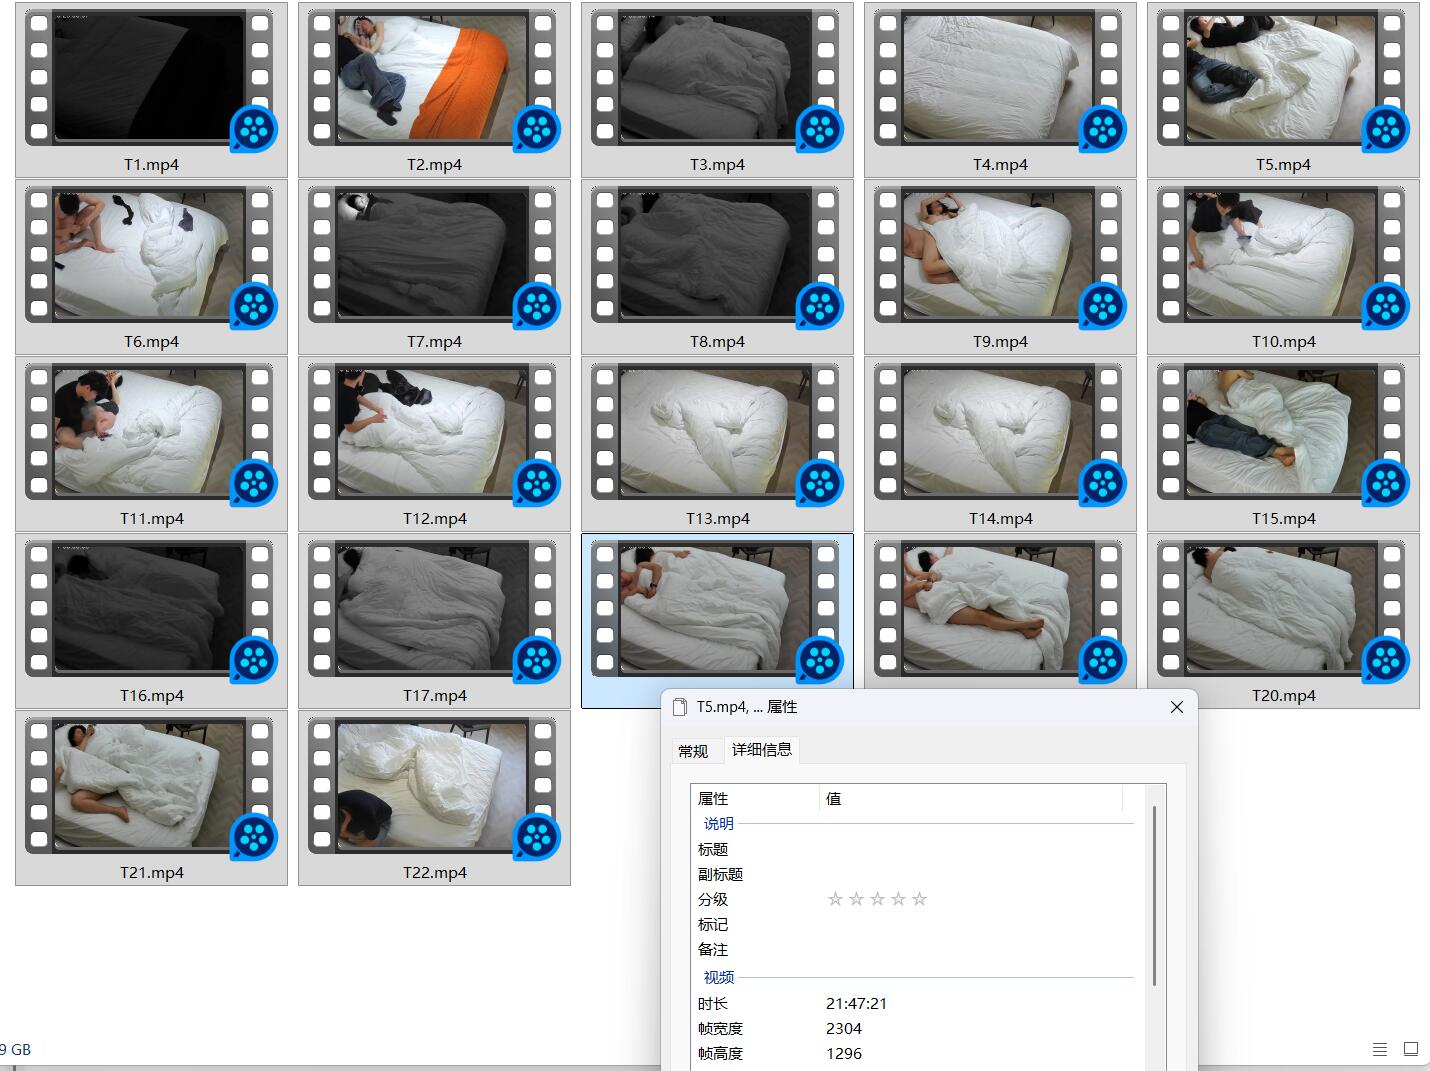Click the 标题 value field

(976, 849)
